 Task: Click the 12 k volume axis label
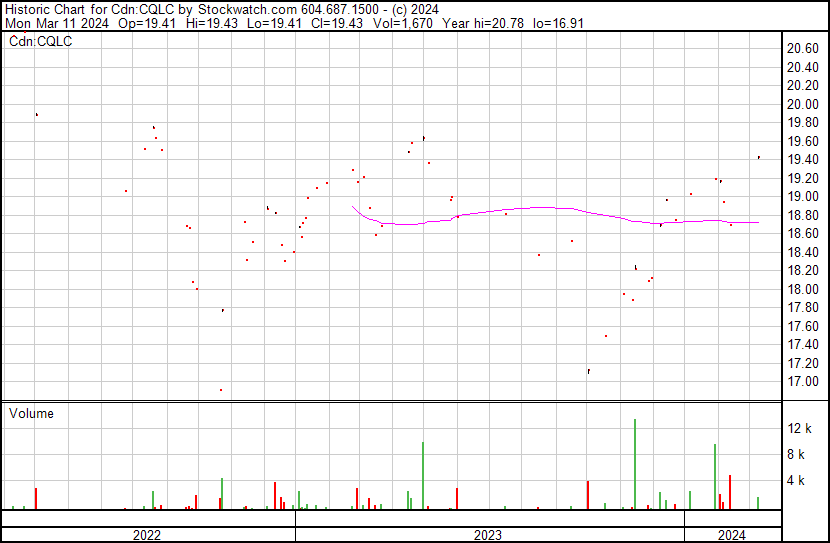point(799,429)
